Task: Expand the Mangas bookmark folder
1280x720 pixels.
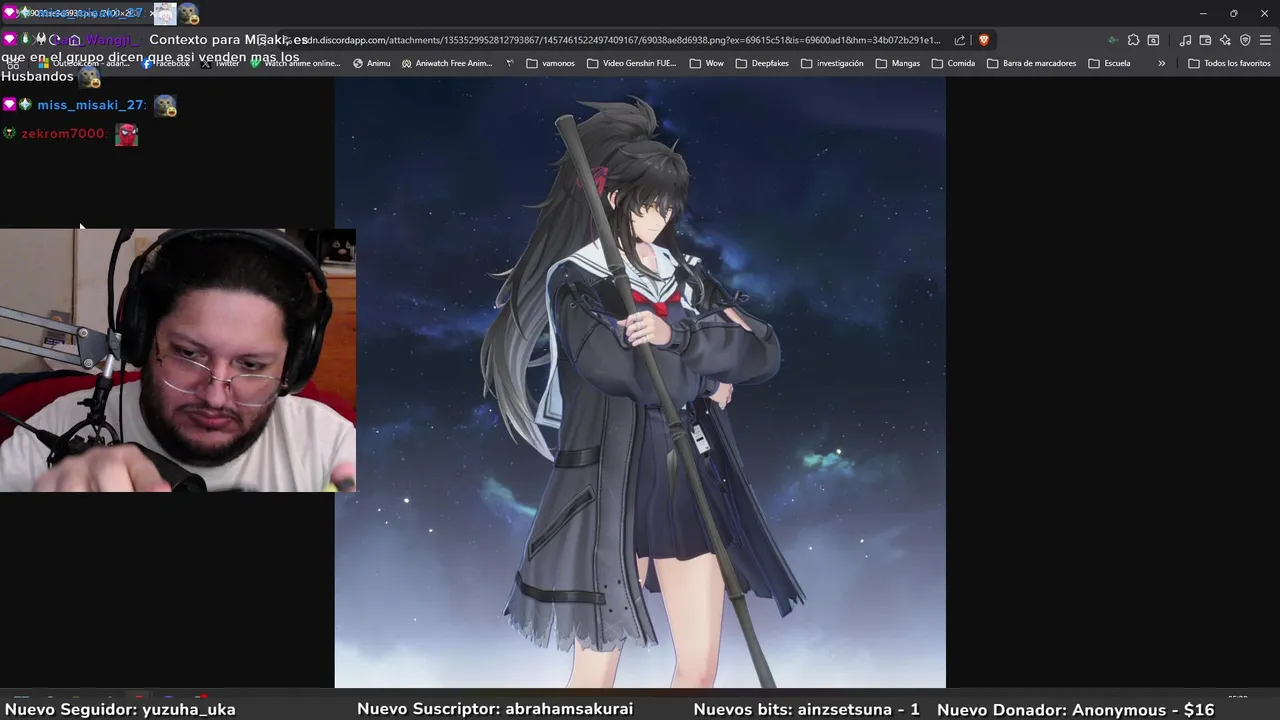Action: (x=898, y=63)
